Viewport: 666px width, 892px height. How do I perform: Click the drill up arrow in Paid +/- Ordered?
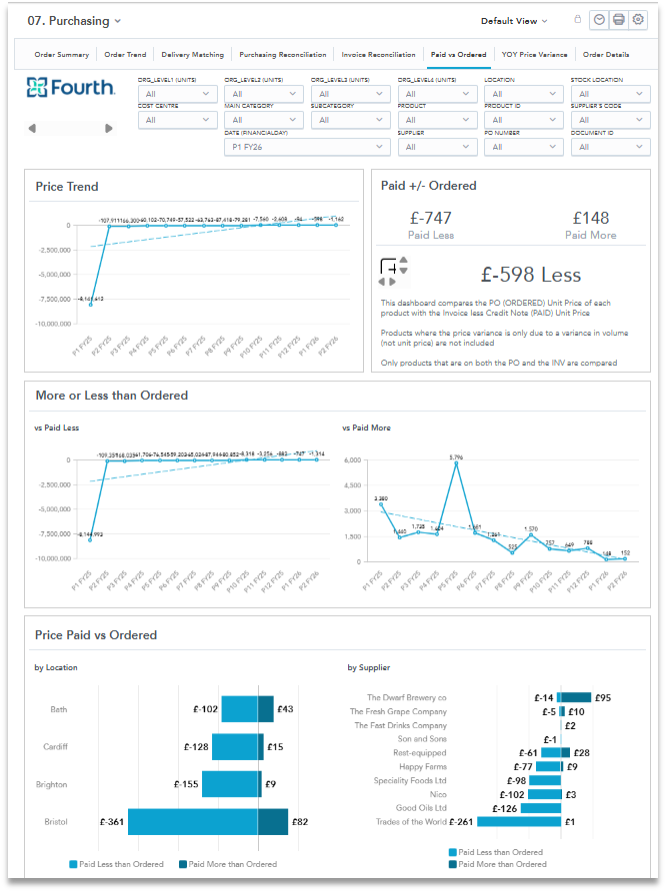[403, 260]
